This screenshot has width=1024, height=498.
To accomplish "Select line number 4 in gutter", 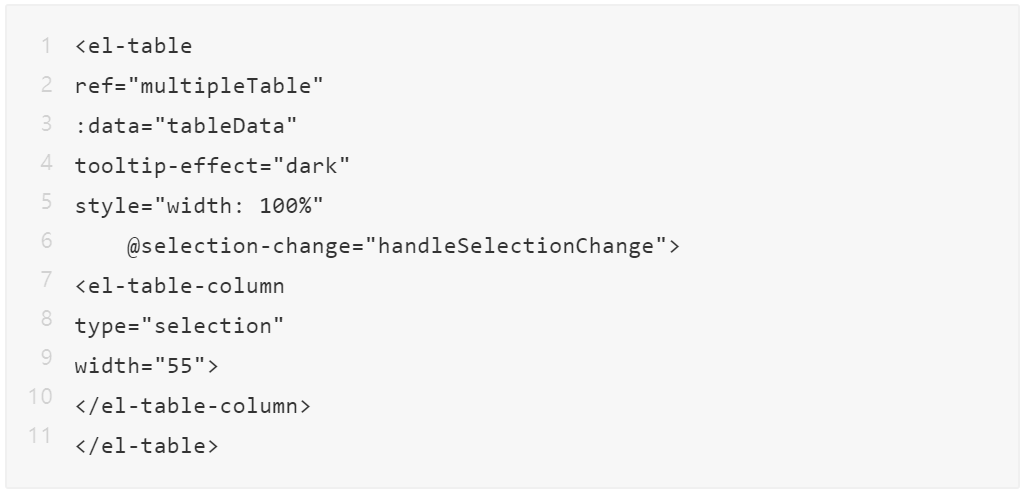I will coord(47,162).
